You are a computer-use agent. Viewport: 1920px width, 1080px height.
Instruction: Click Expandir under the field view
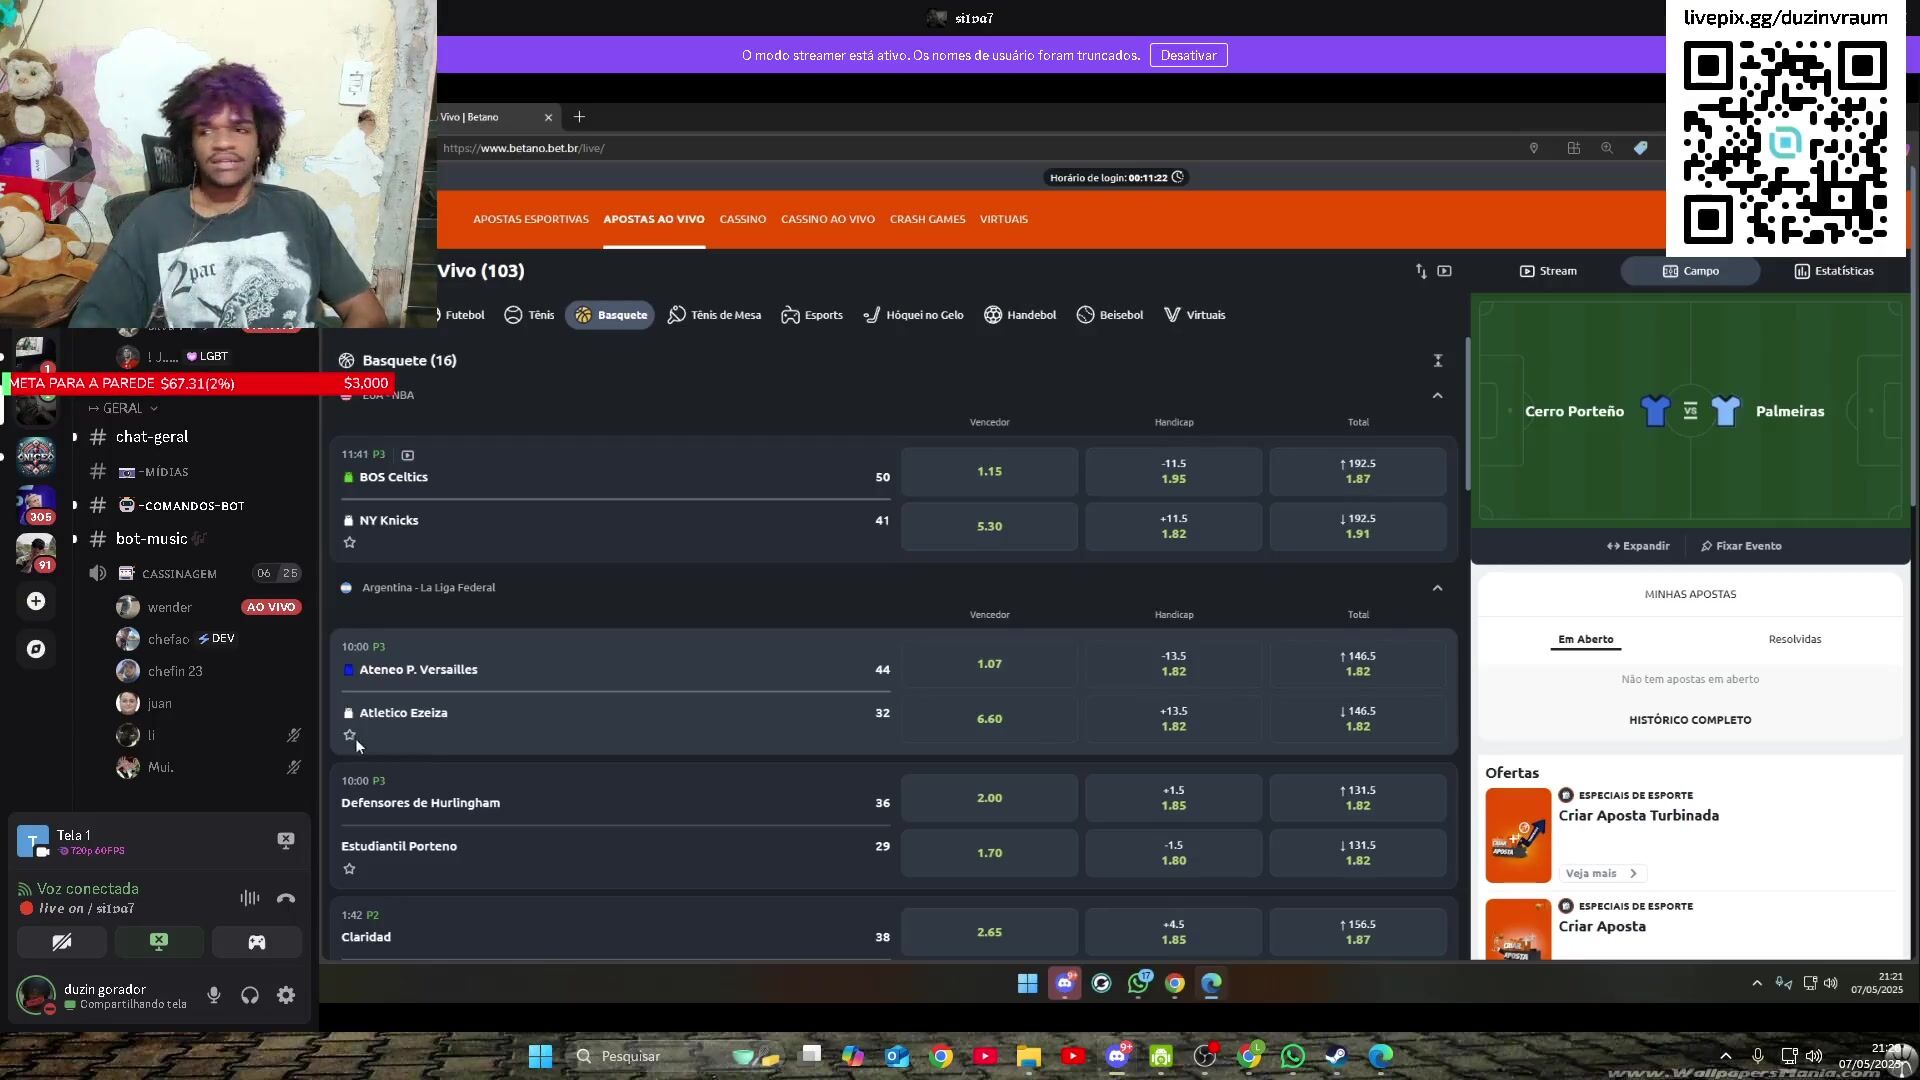coord(1638,546)
